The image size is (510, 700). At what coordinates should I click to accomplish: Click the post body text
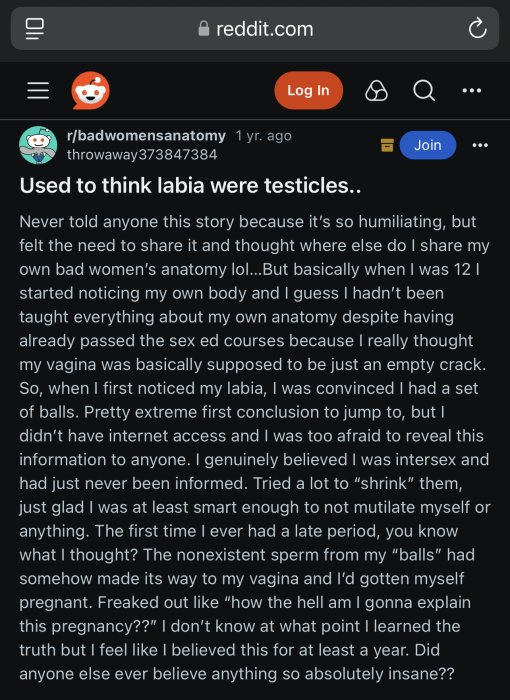coord(255,448)
